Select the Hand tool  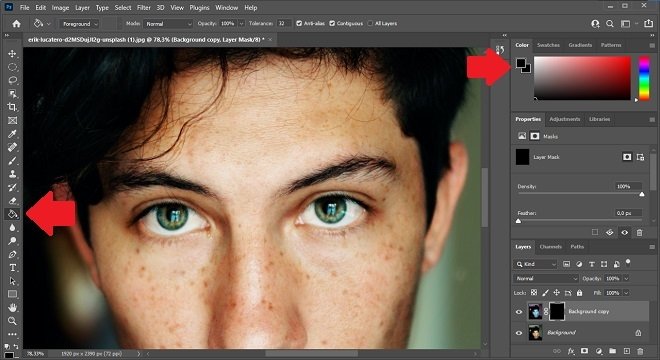[x=12, y=307]
